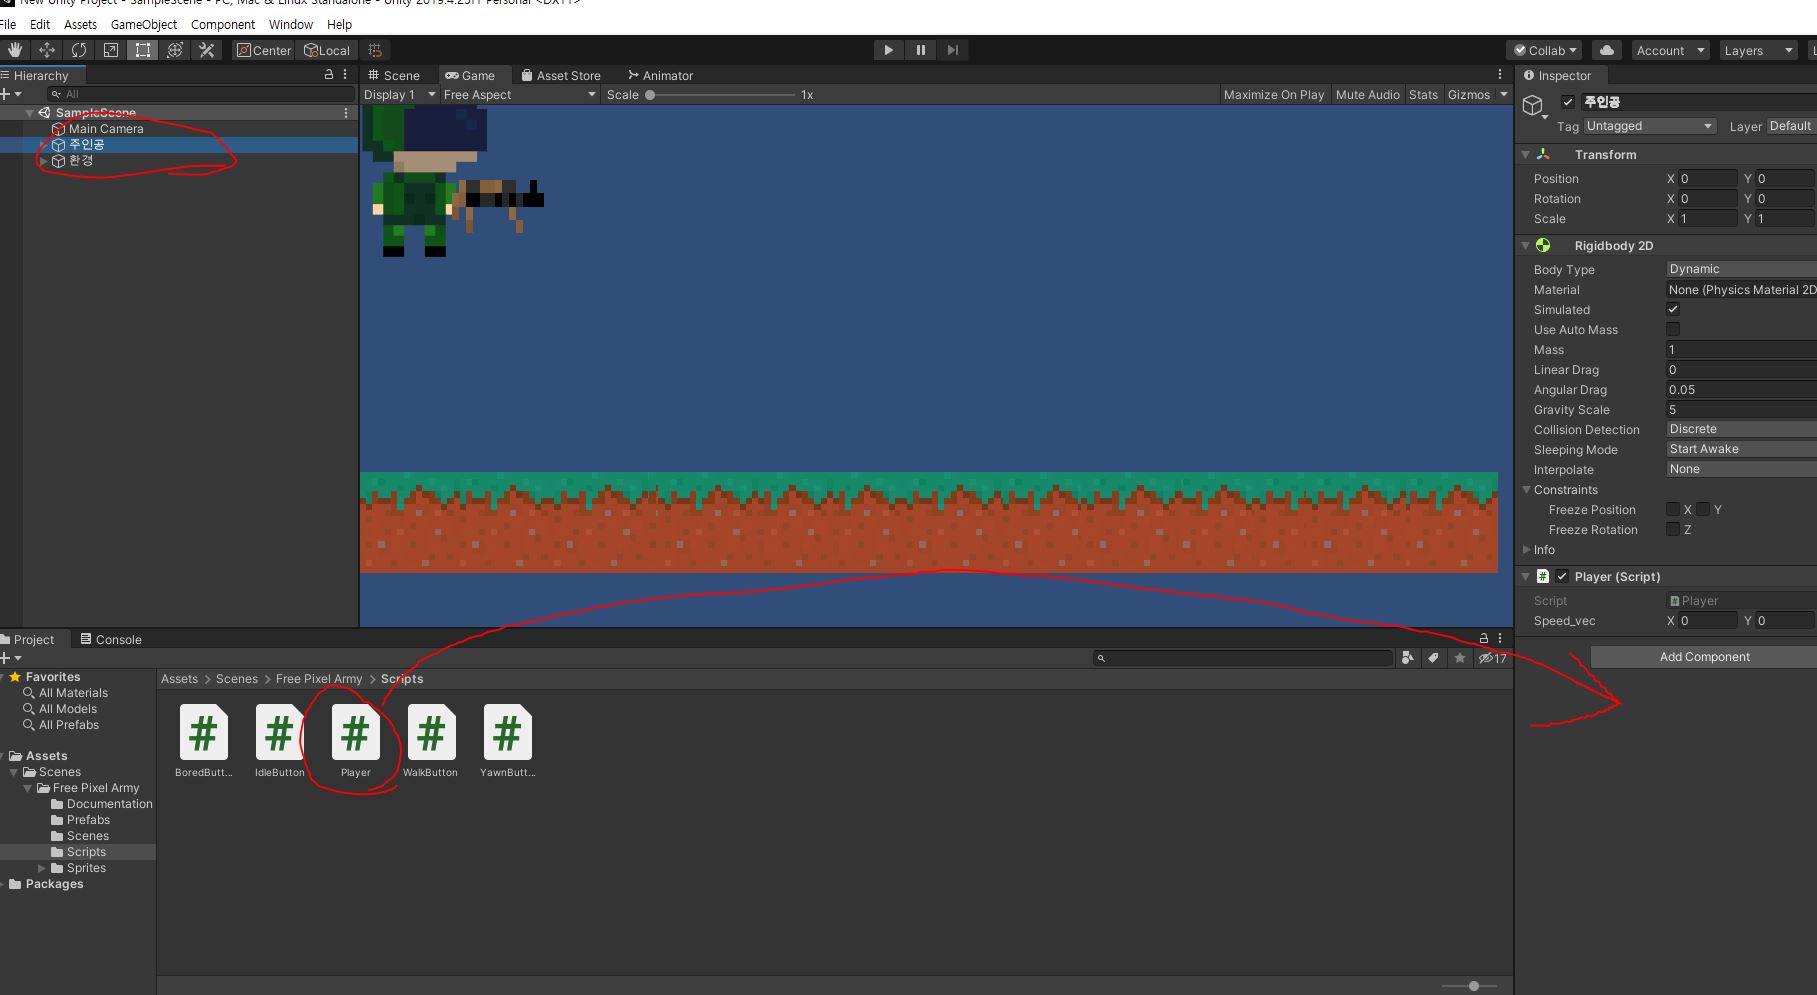Open Account menu button
1817x995 pixels.
pyautogui.click(x=1670, y=50)
